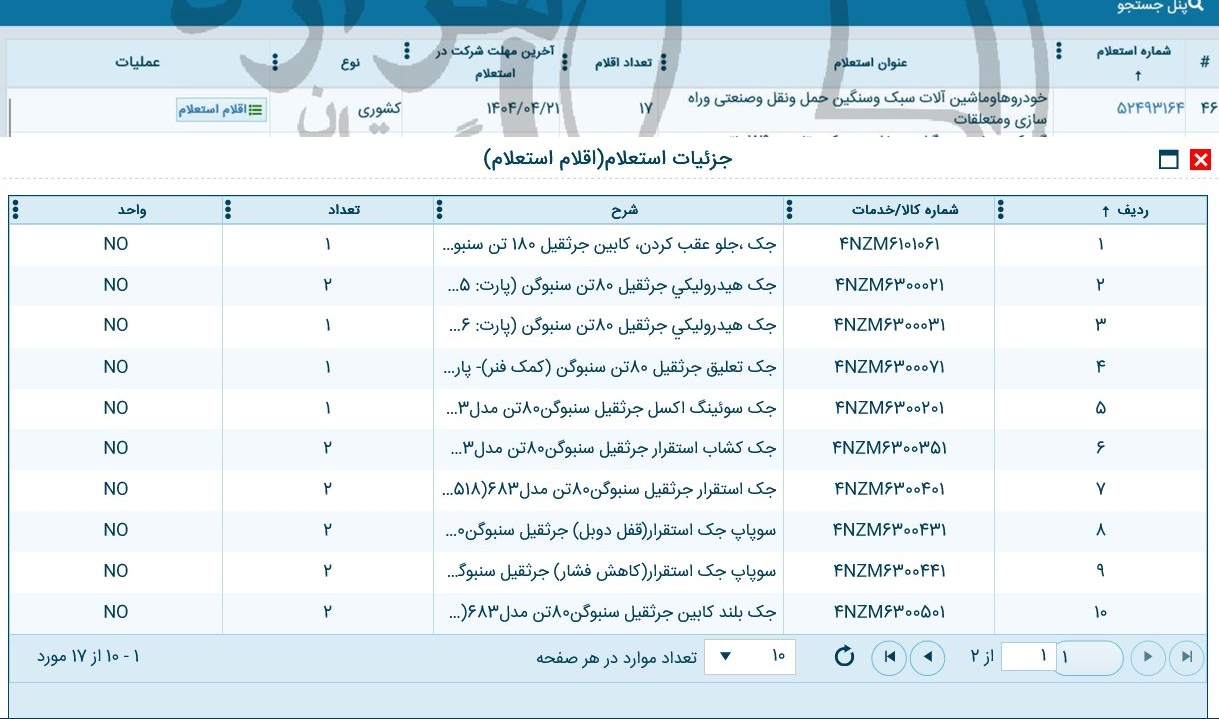1219x719 pixels.
Task: Refresh the inquiry items table
Action: pos(843,656)
